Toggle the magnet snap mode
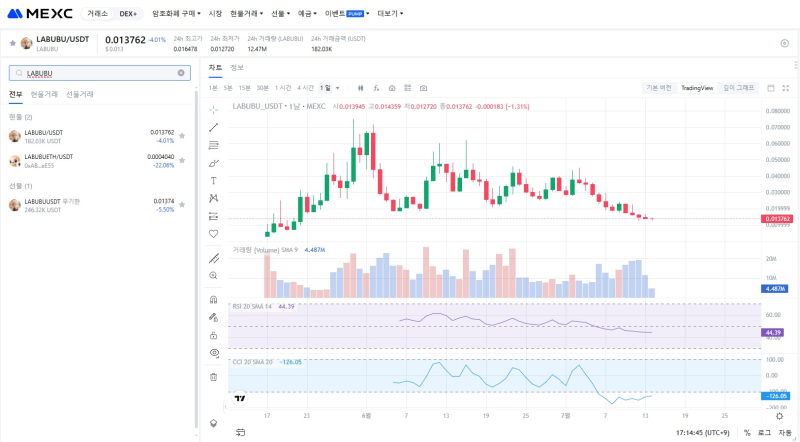Image resolution: width=800 pixels, height=442 pixels. coord(214,300)
